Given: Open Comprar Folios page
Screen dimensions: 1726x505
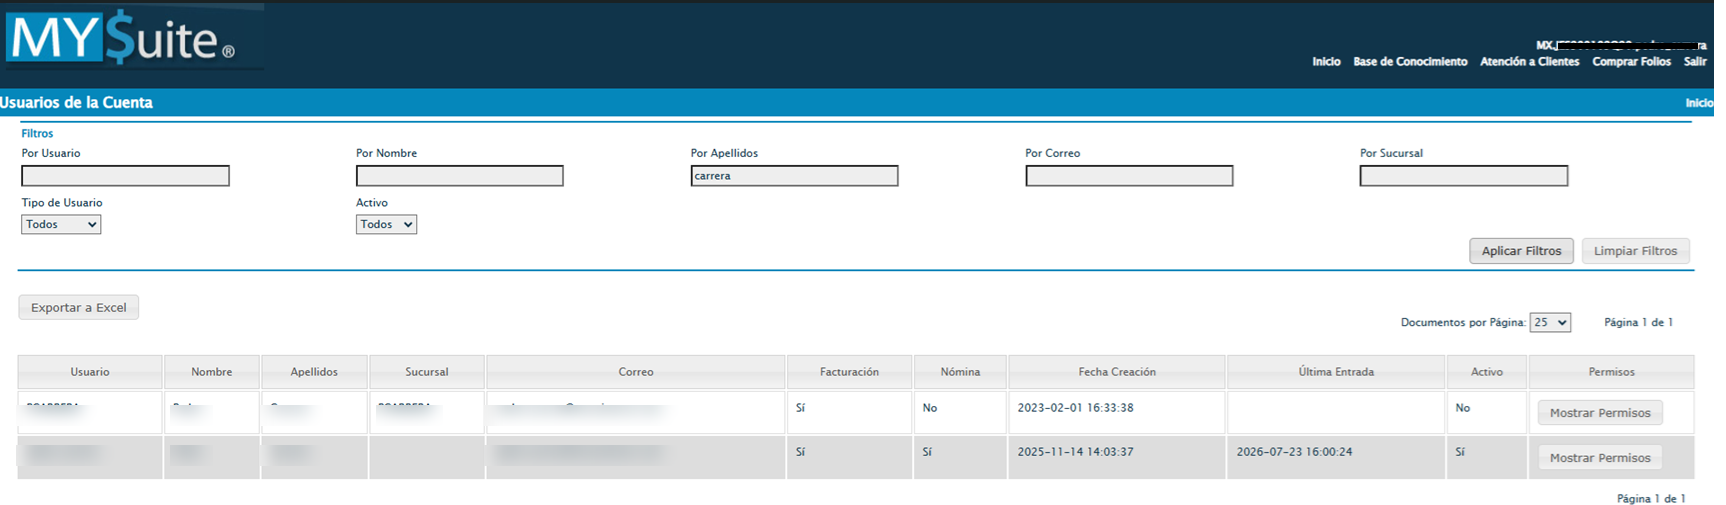Looking at the screenshot, I should [1631, 62].
